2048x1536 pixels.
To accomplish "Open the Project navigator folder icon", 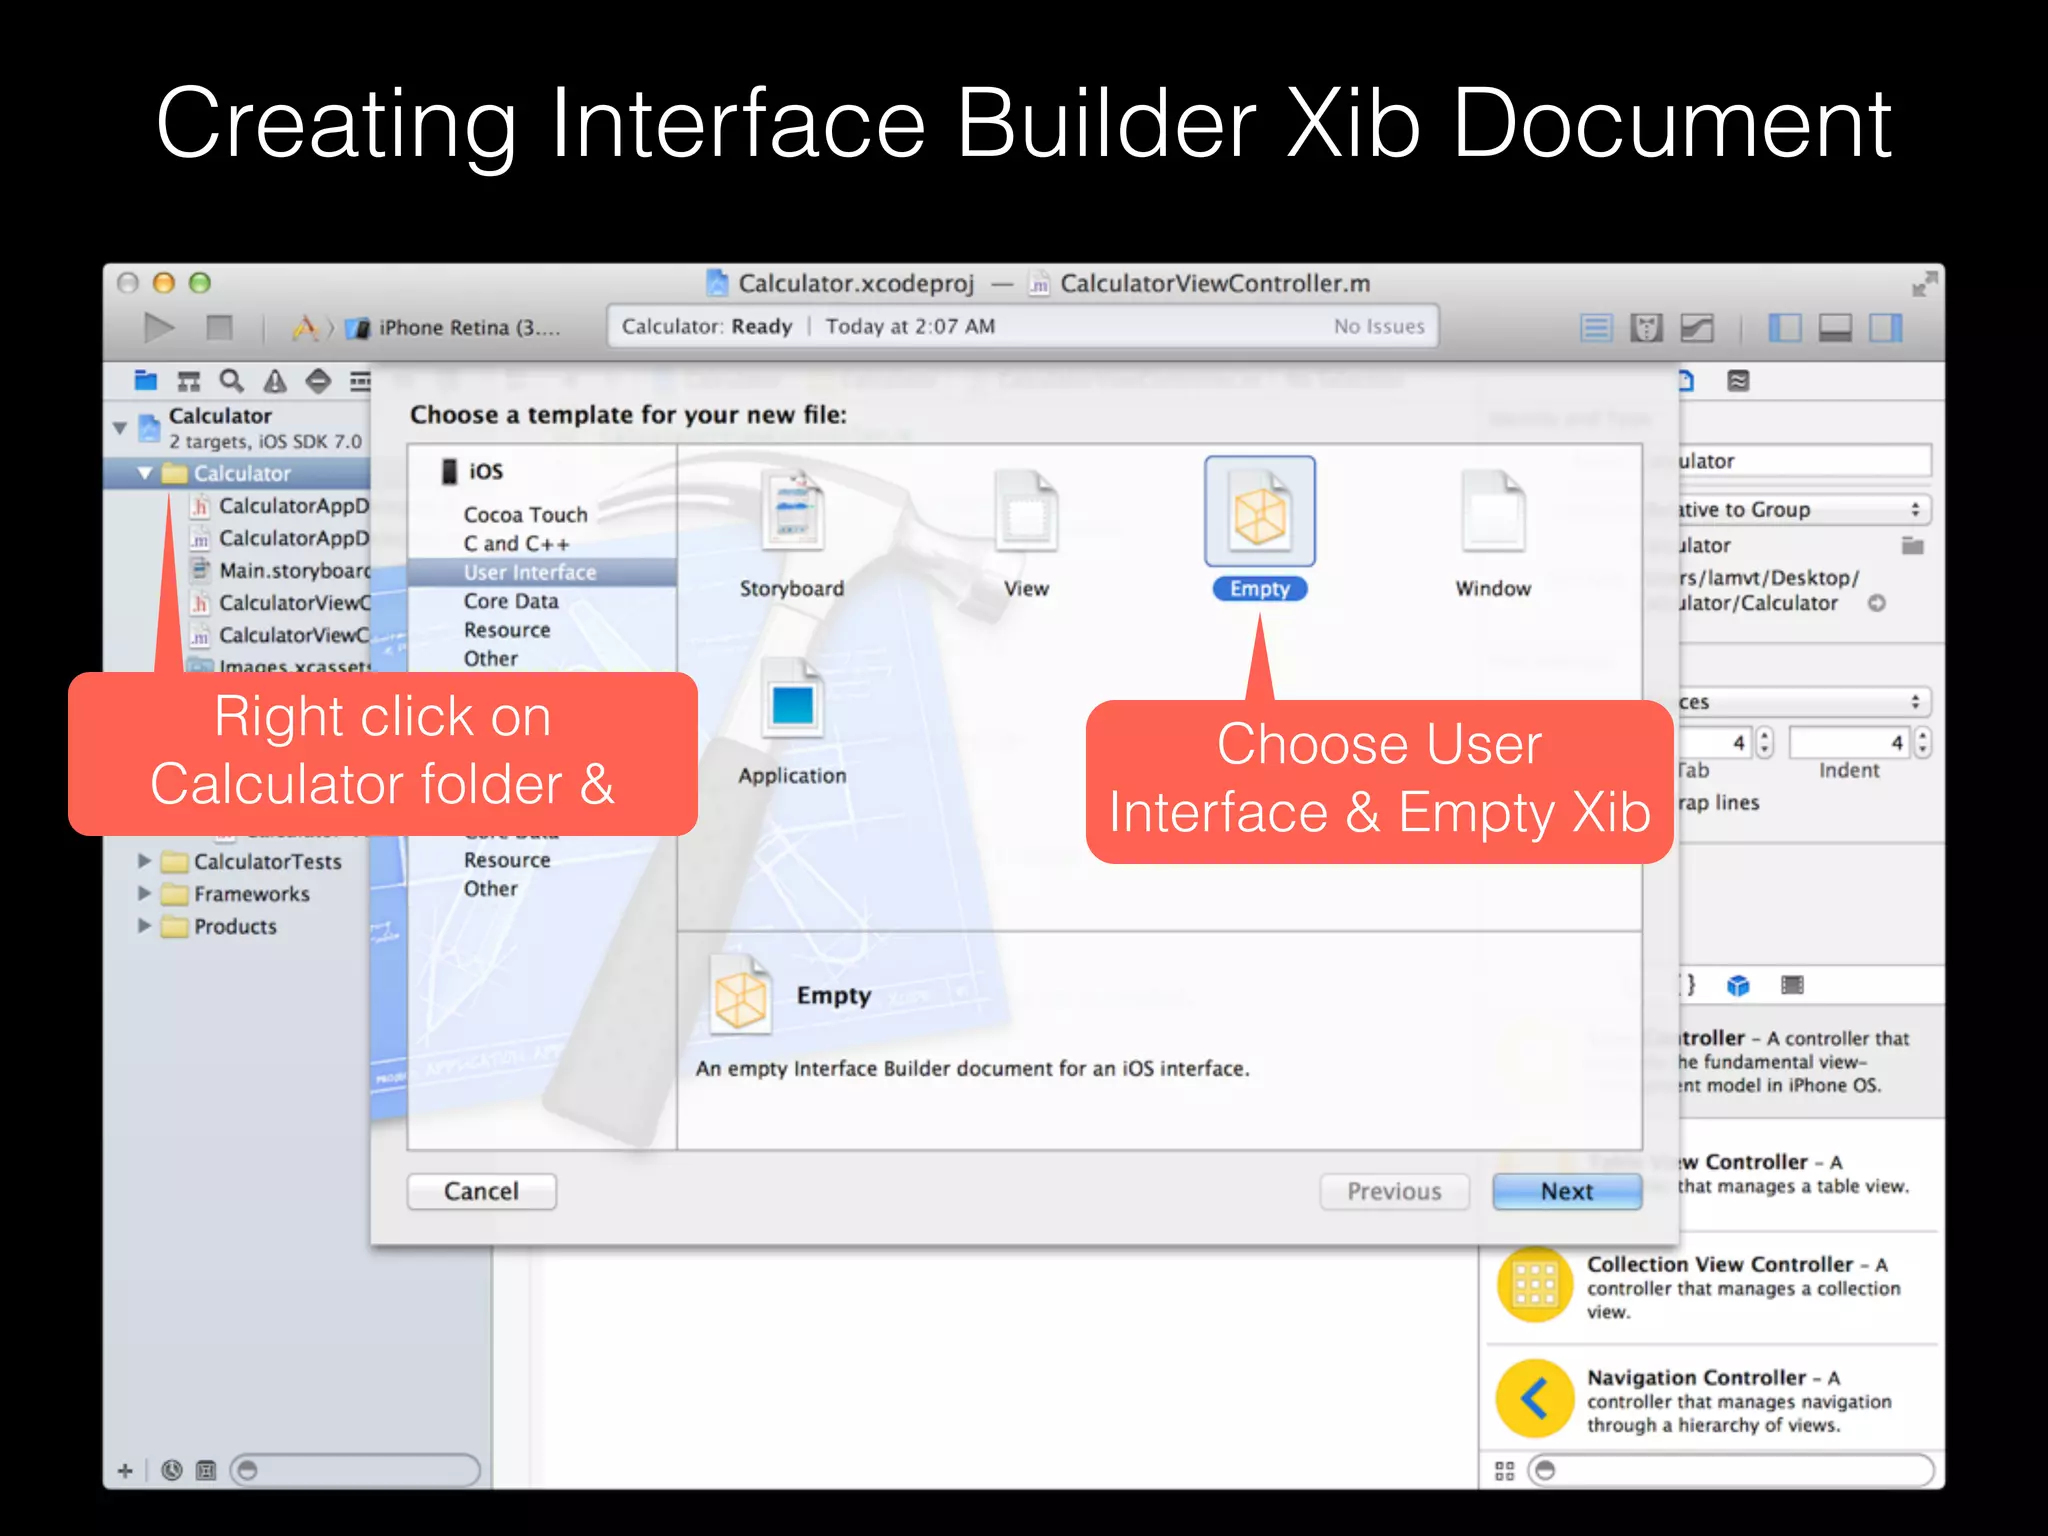I will tap(146, 381).
